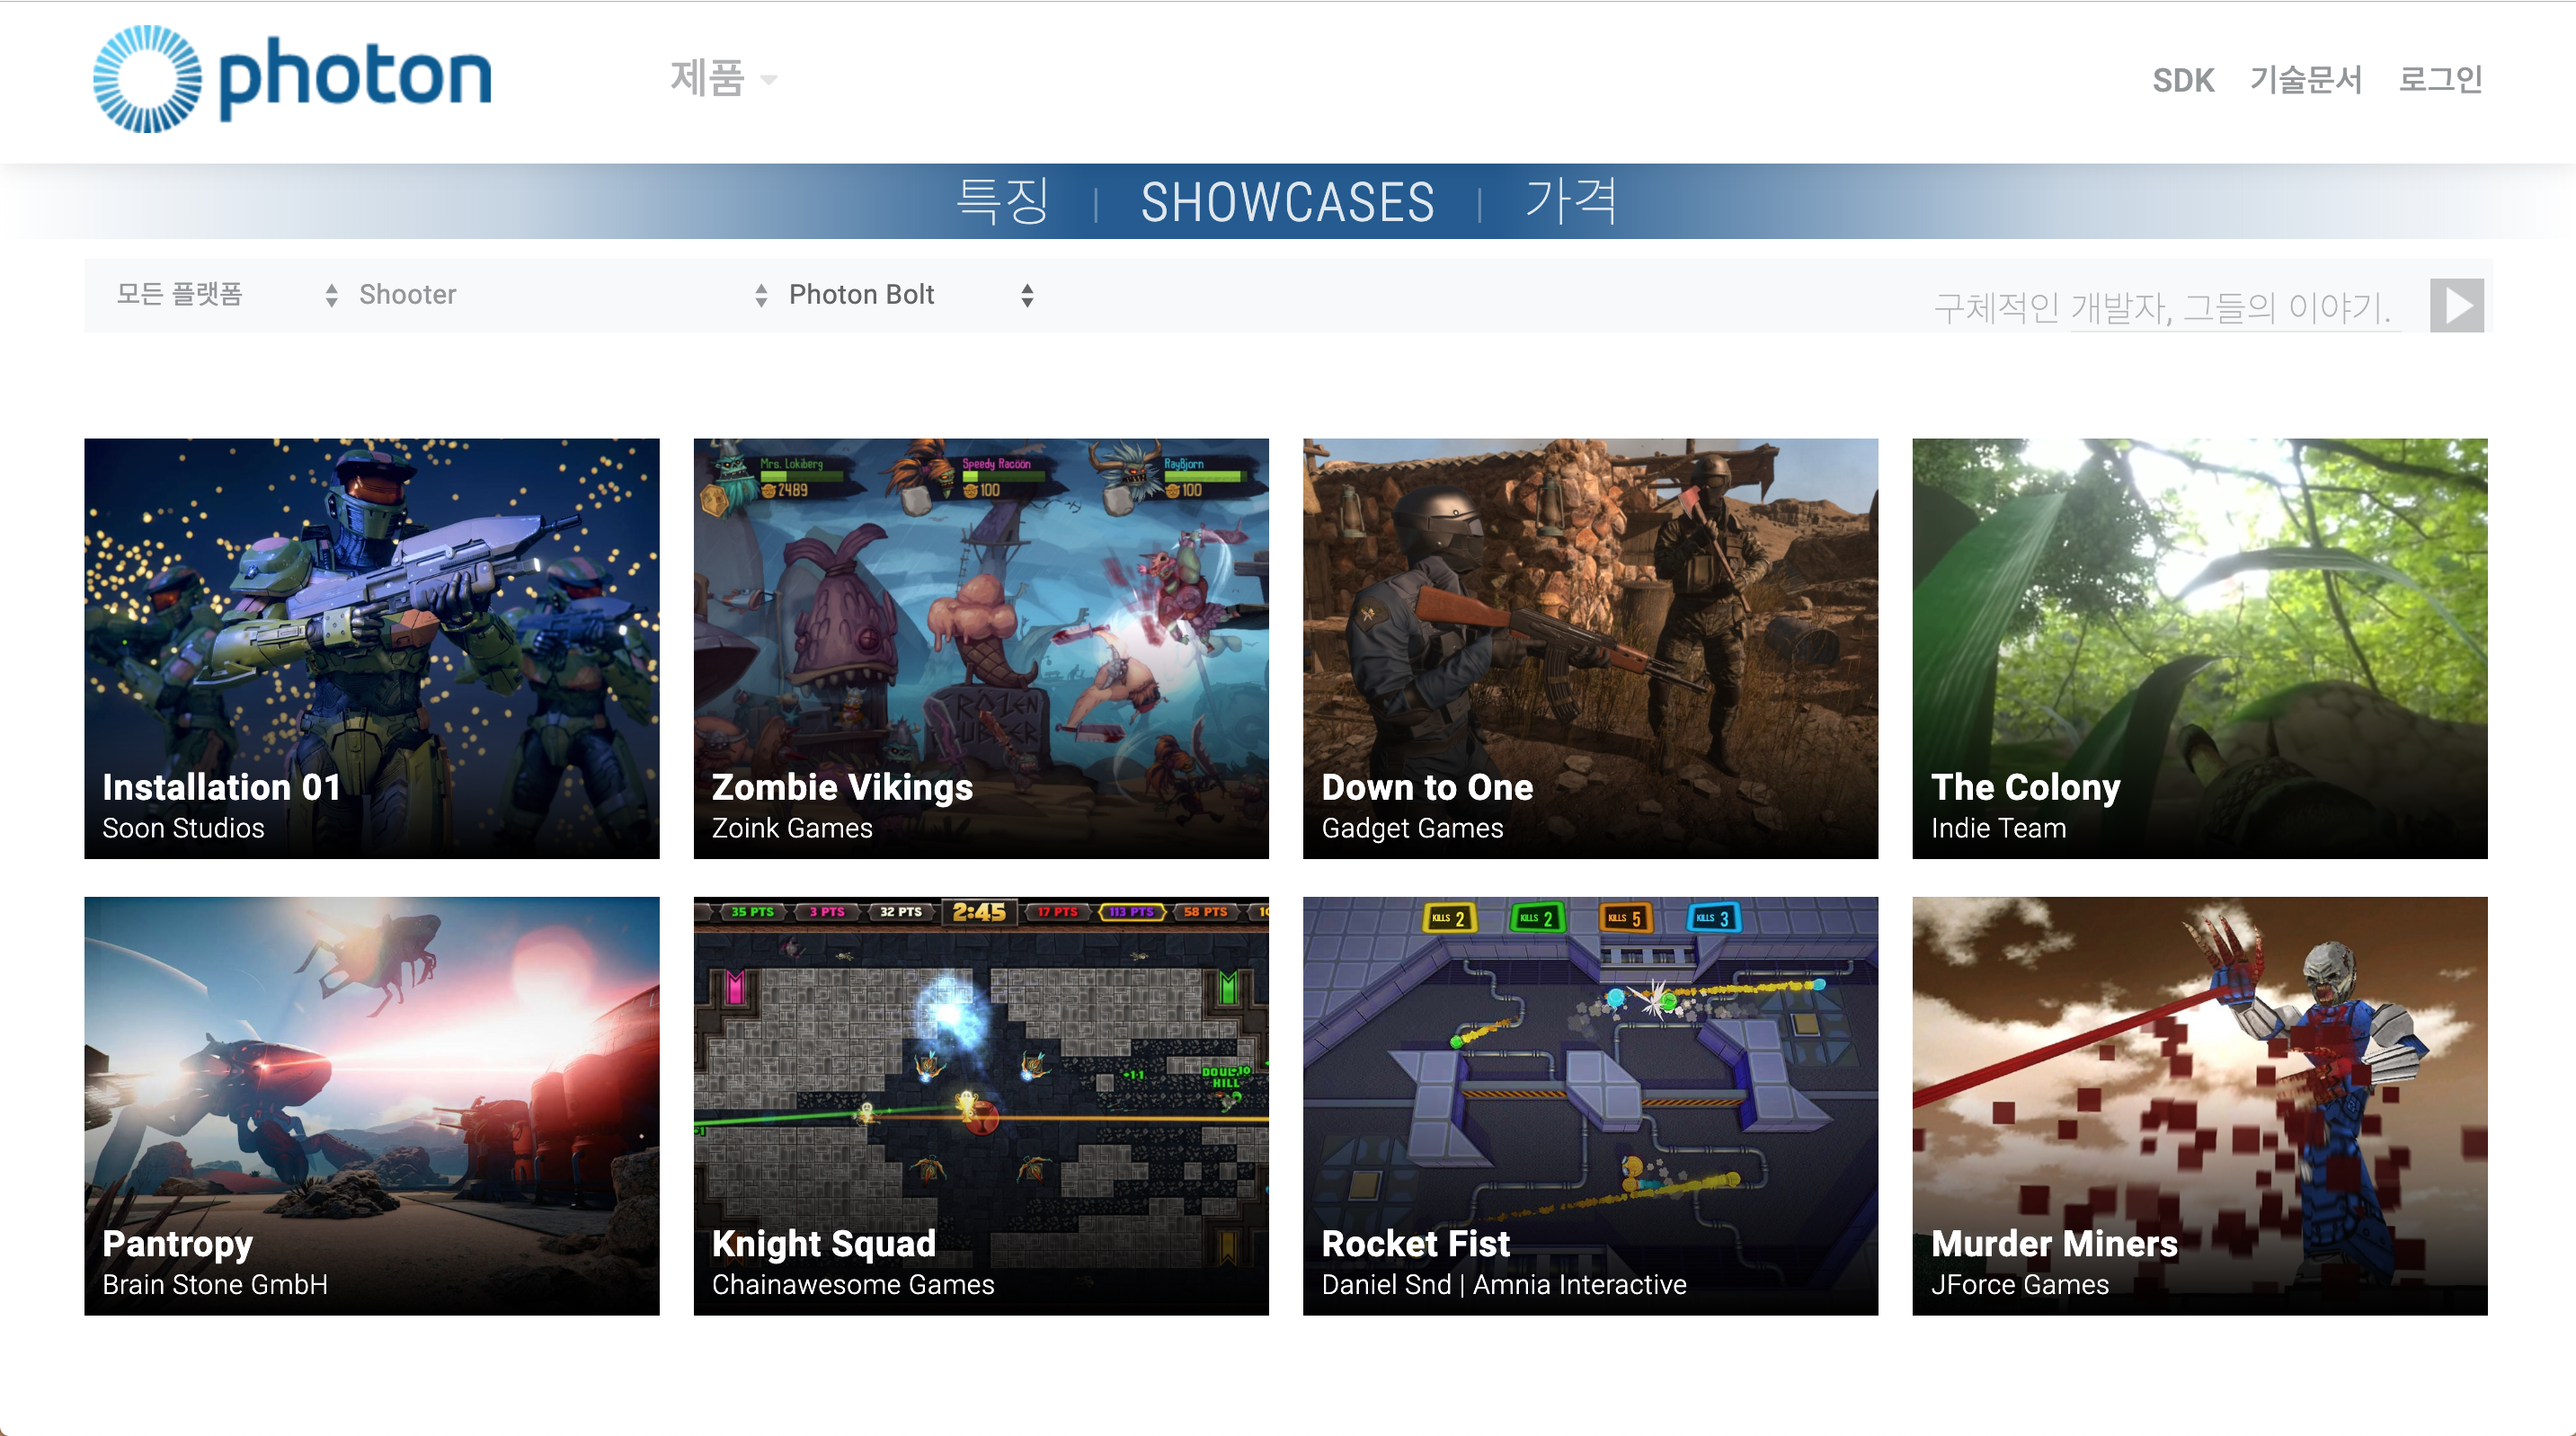The width and height of the screenshot is (2576, 1436).
Task: Open the Zombie Vikings showcase thumbnail
Action: [x=981, y=648]
